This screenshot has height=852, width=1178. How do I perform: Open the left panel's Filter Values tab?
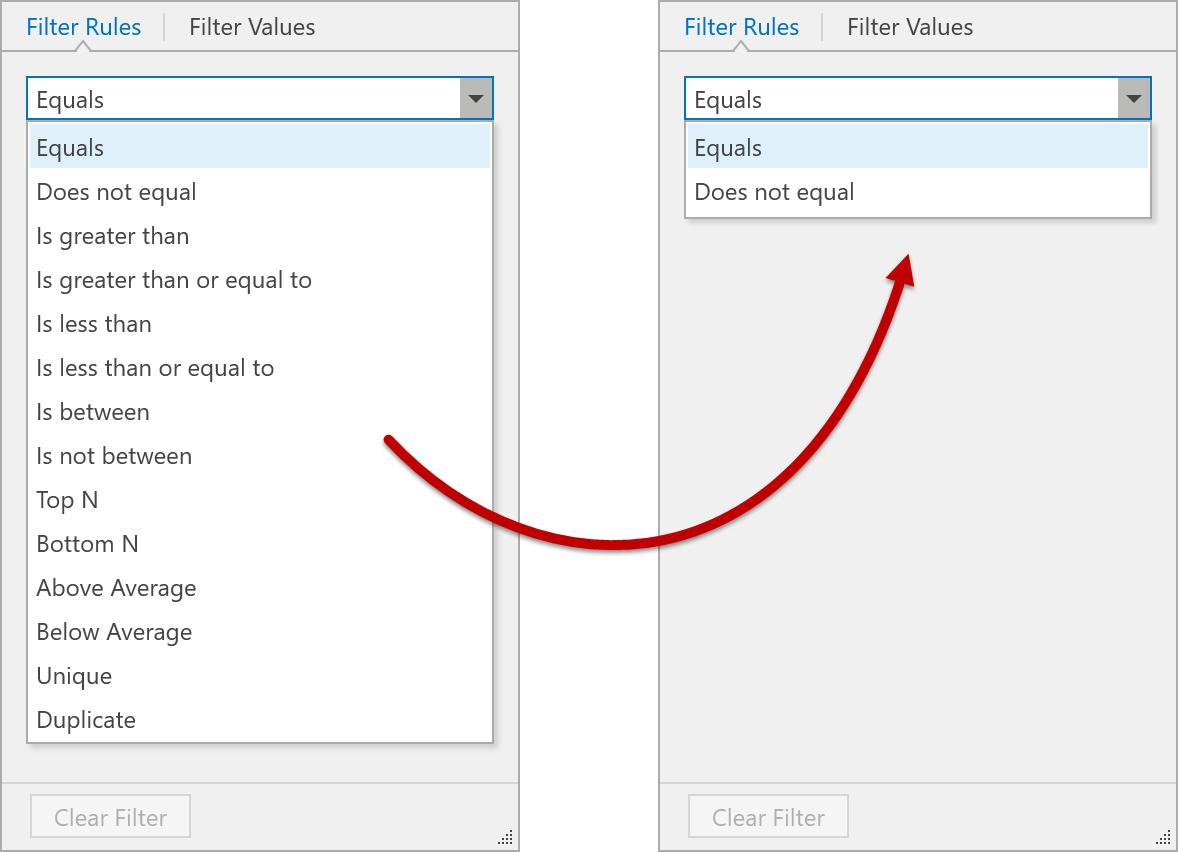(x=252, y=27)
